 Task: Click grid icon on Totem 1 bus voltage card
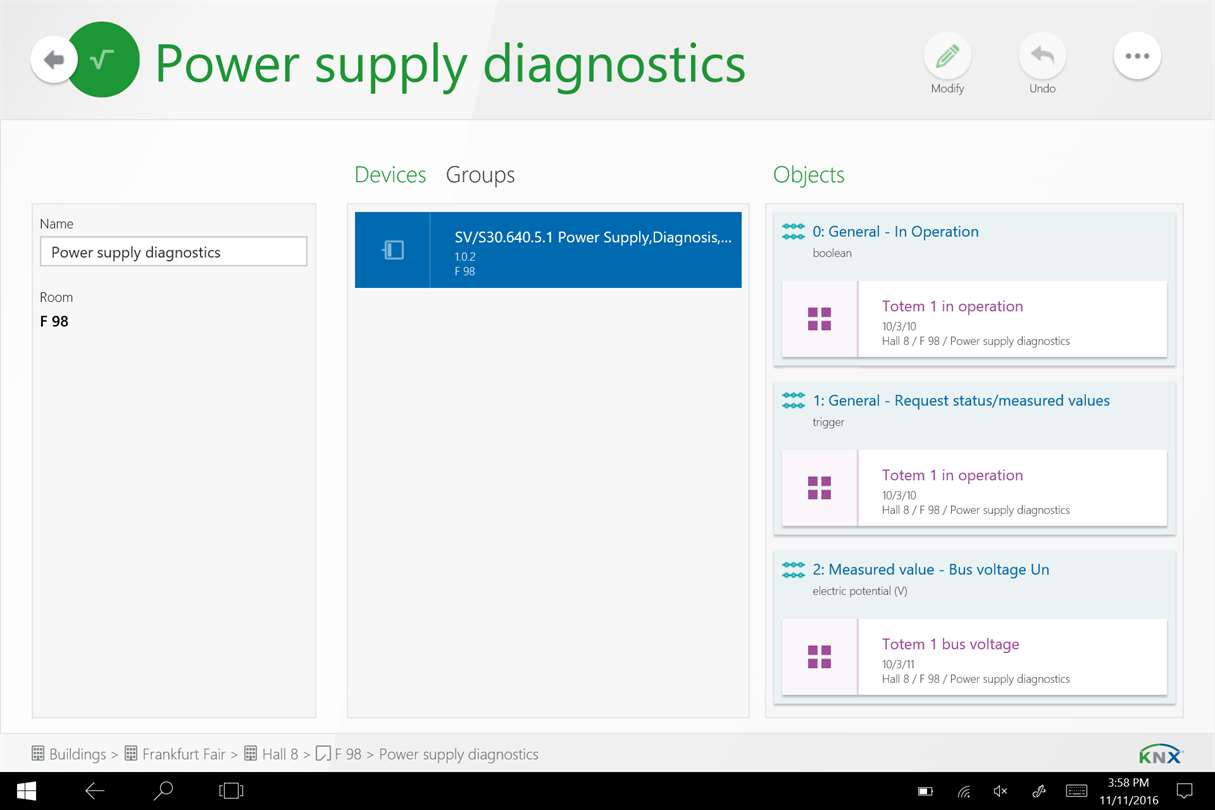(x=819, y=657)
